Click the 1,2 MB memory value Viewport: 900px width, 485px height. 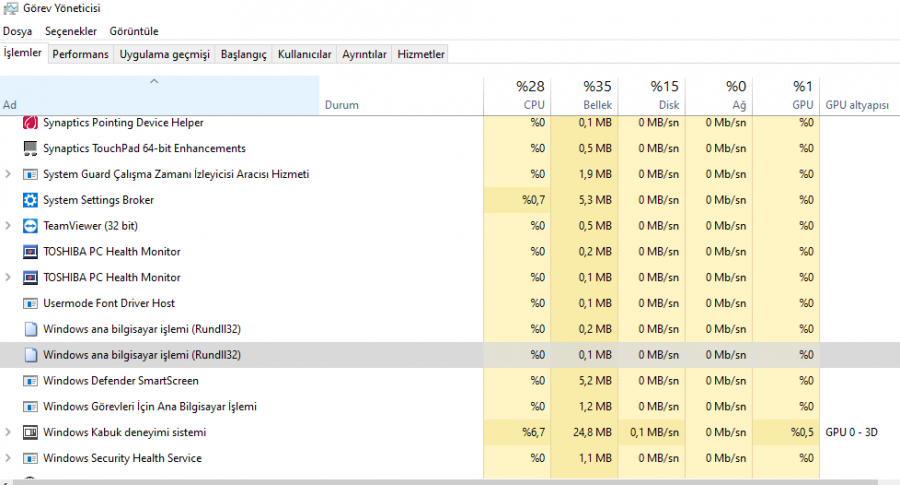(595, 406)
